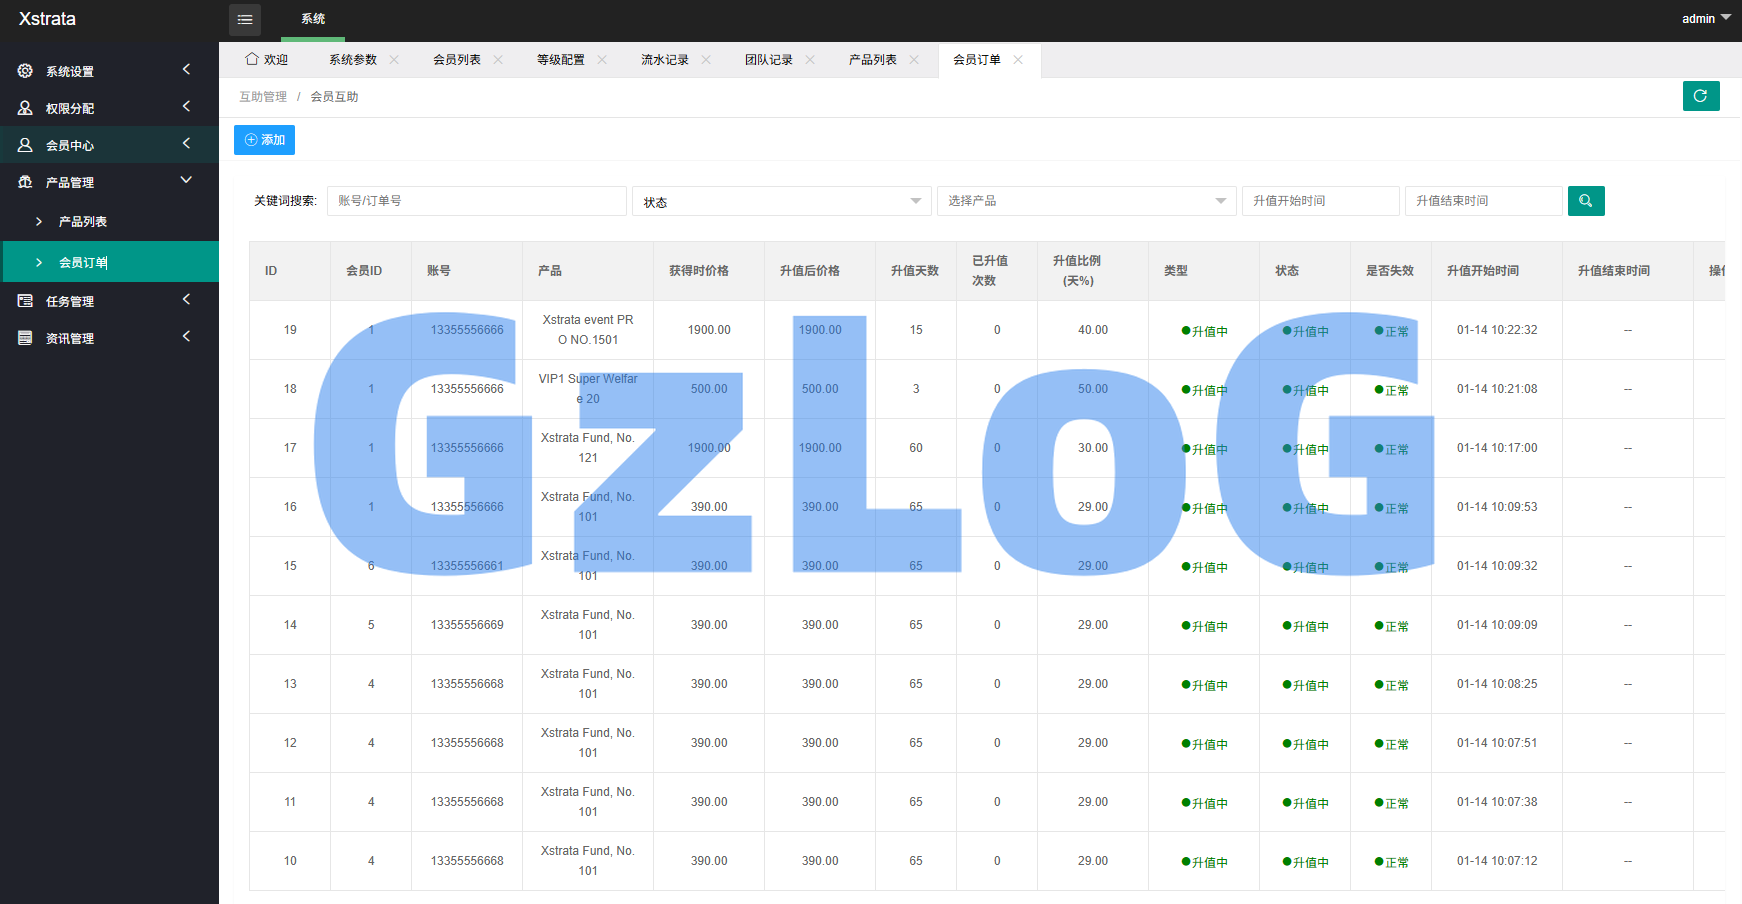Open the 选择产品 dropdown
This screenshot has height=904, width=1742.
click(x=1086, y=201)
